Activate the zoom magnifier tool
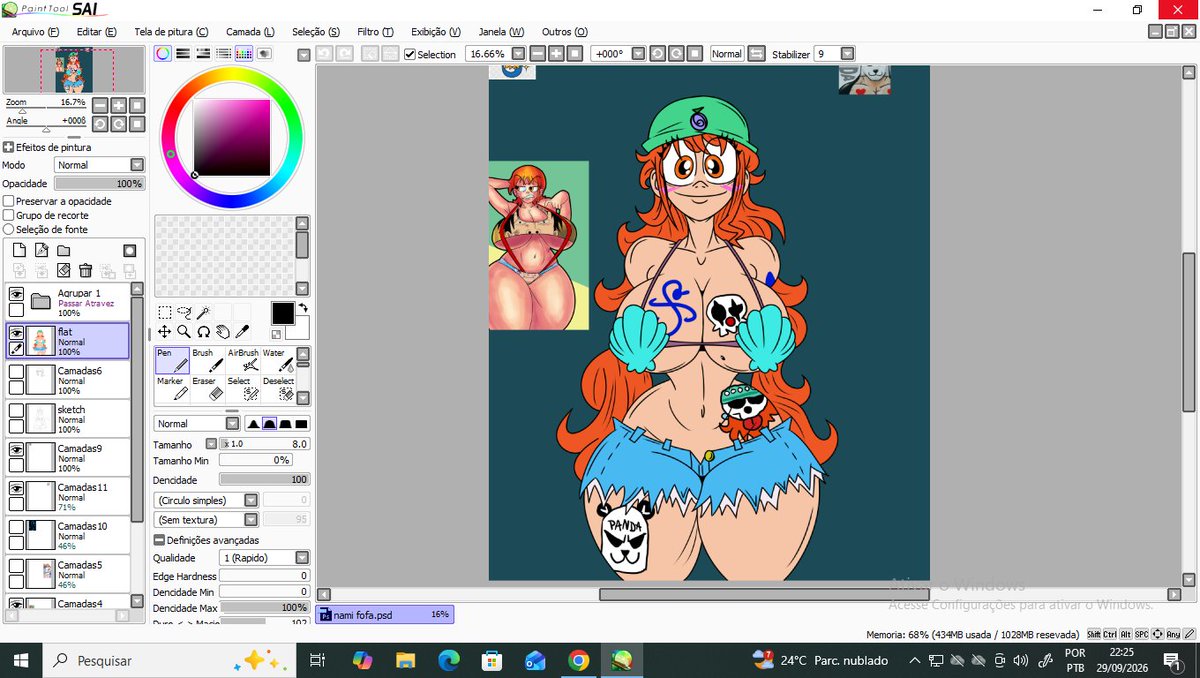Image resolution: width=1200 pixels, height=678 pixels. point(184,331)
